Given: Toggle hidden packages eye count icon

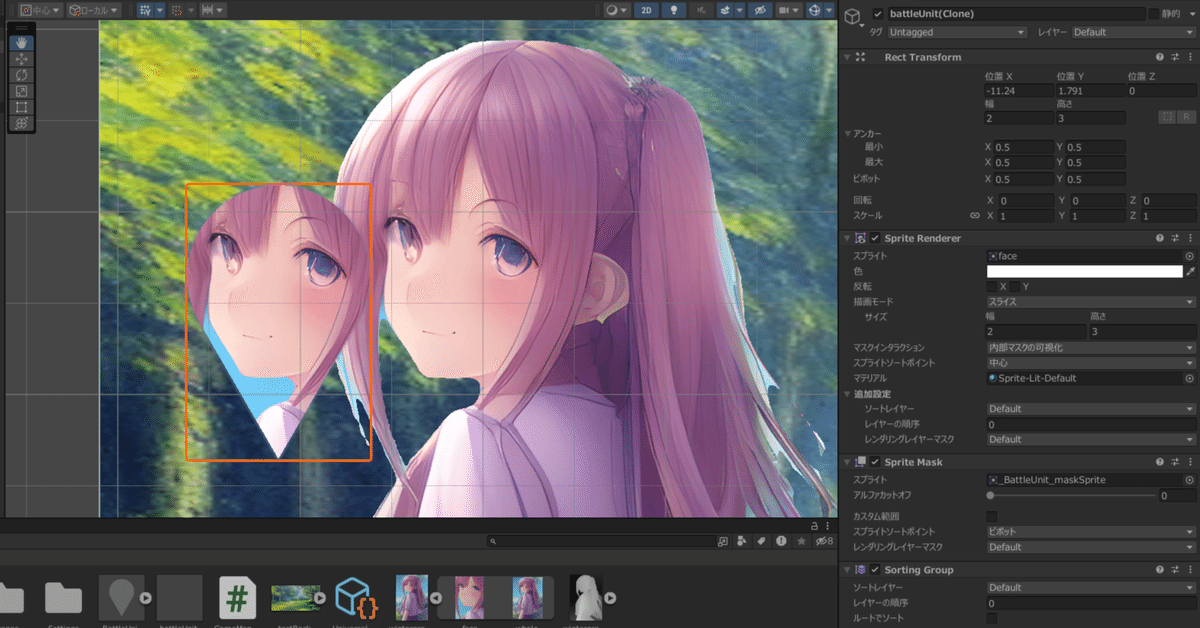Looking at the screenshot, I should [x=824, y=541].
